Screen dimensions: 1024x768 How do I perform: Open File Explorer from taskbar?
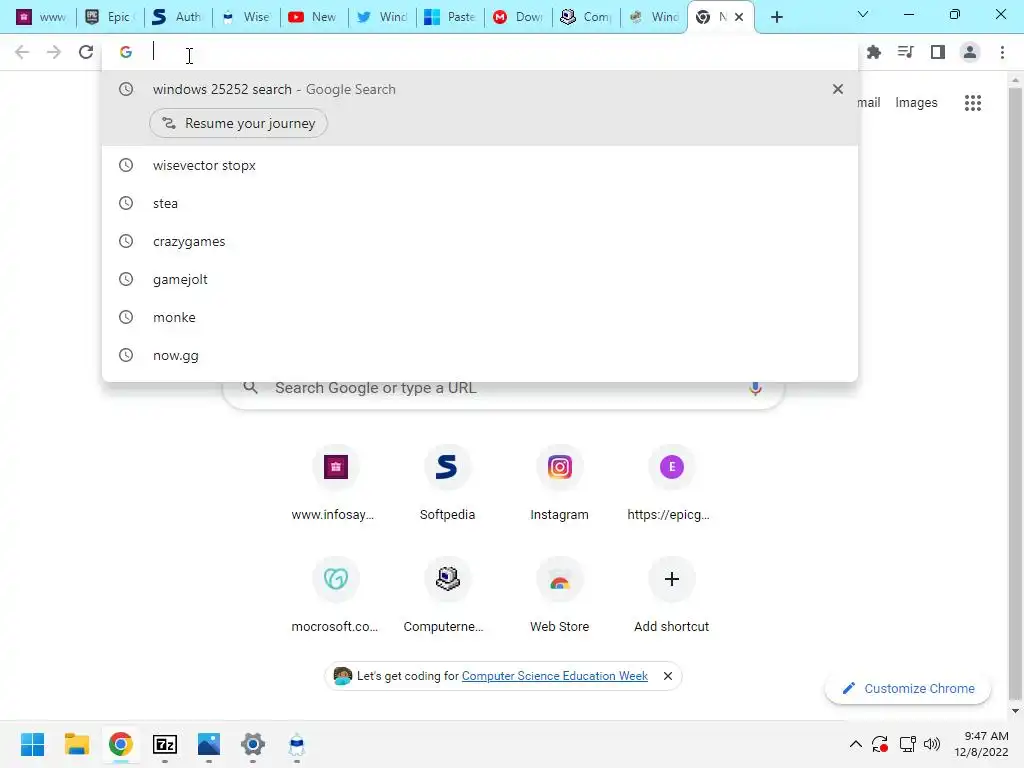(x=76, y=744)
